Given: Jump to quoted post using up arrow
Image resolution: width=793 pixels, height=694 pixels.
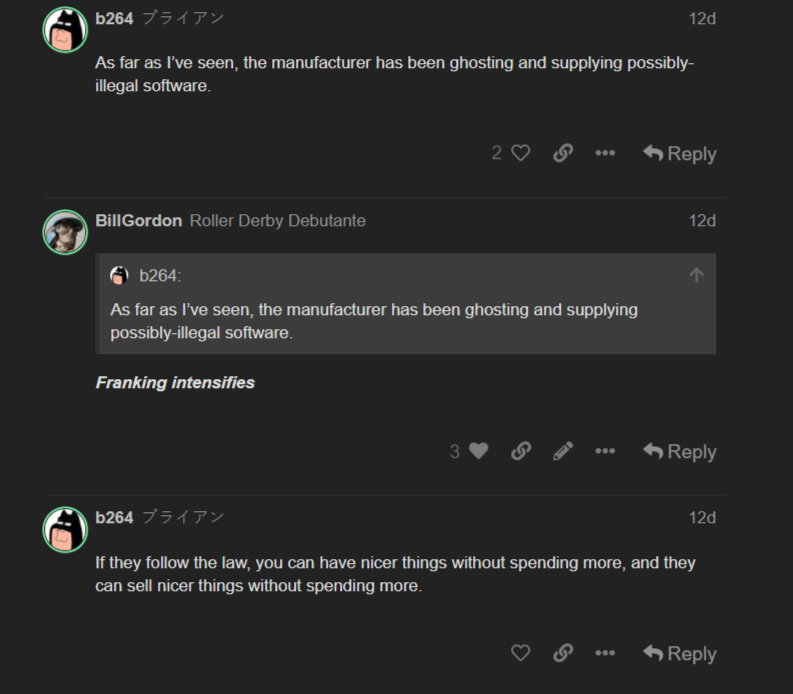Looking at the screenshot, I should click(x=697, y=275).
